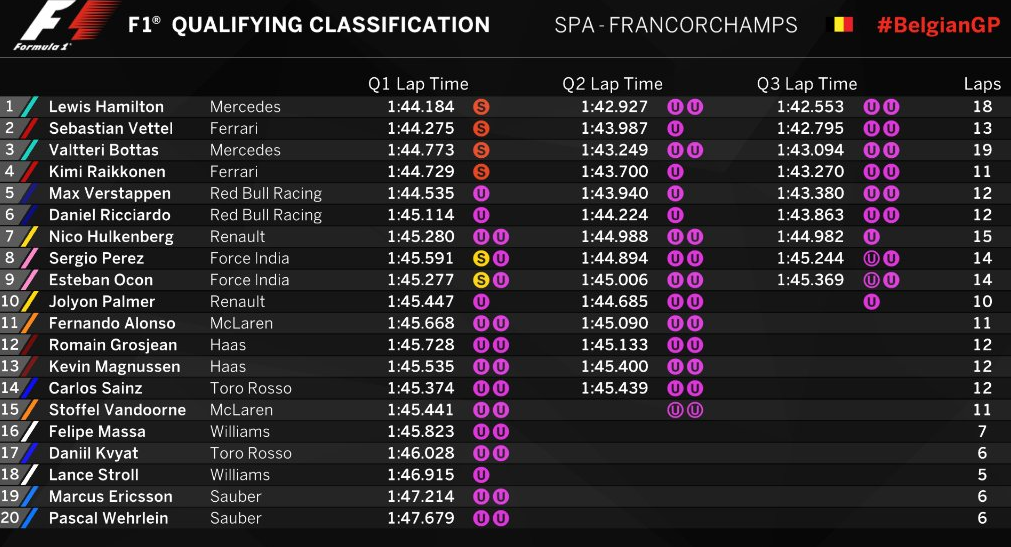The image size is (1011, 547).
Task: Click Hamilton's Q3 time 1:42.553
Action: (x=810, y=106)
